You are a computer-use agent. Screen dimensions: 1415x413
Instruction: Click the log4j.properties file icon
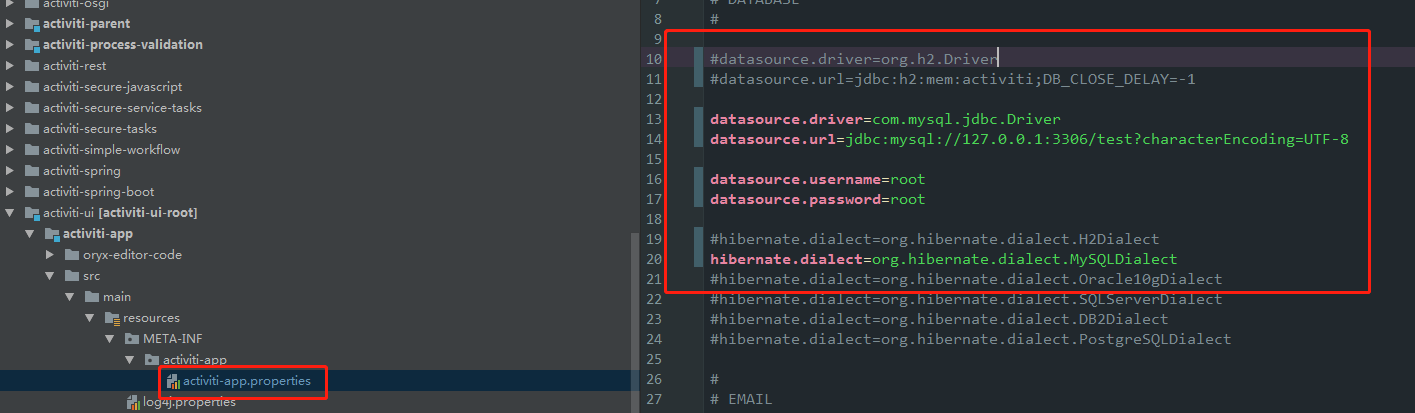133,402
